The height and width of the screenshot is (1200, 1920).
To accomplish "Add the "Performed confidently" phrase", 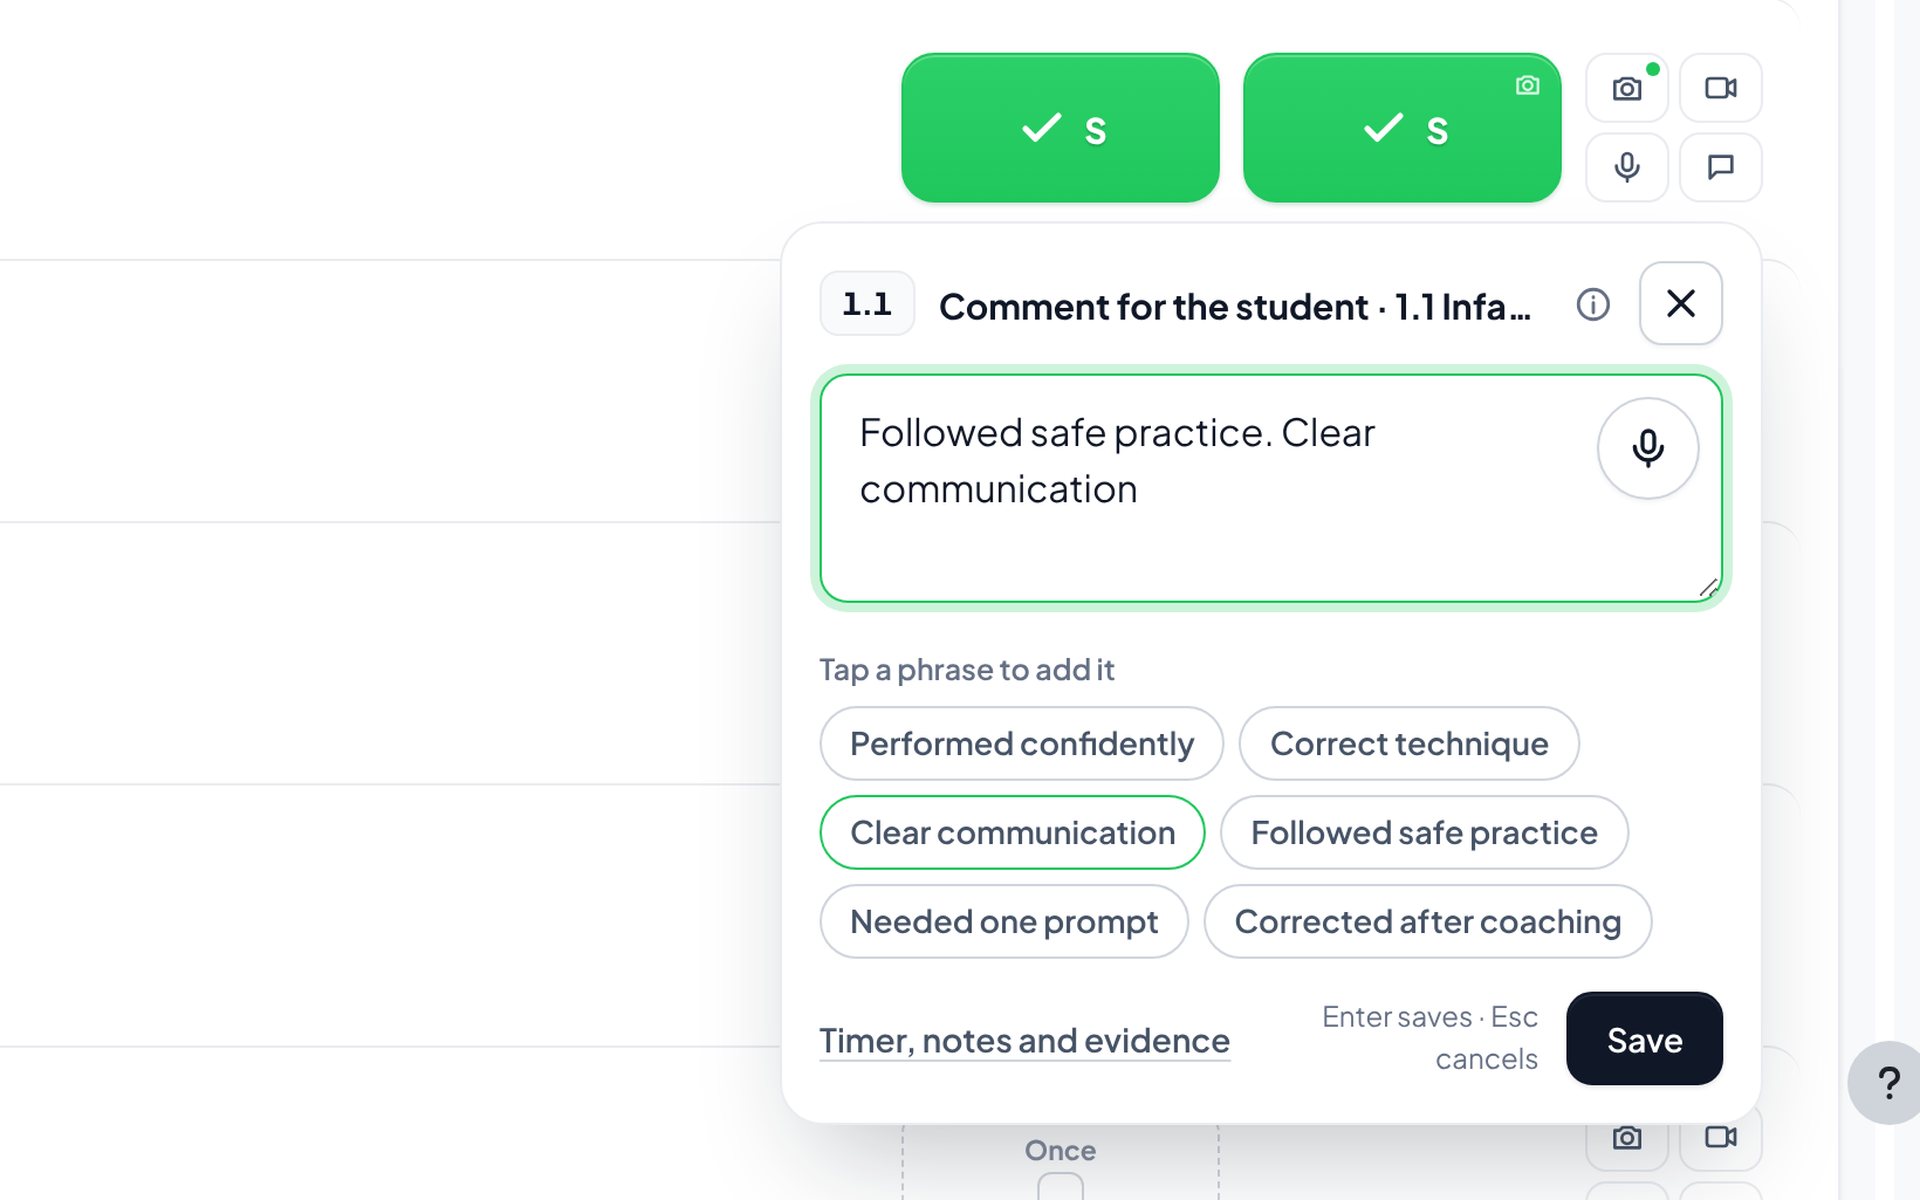I will pyautogui.click(x=1021, y=743).
